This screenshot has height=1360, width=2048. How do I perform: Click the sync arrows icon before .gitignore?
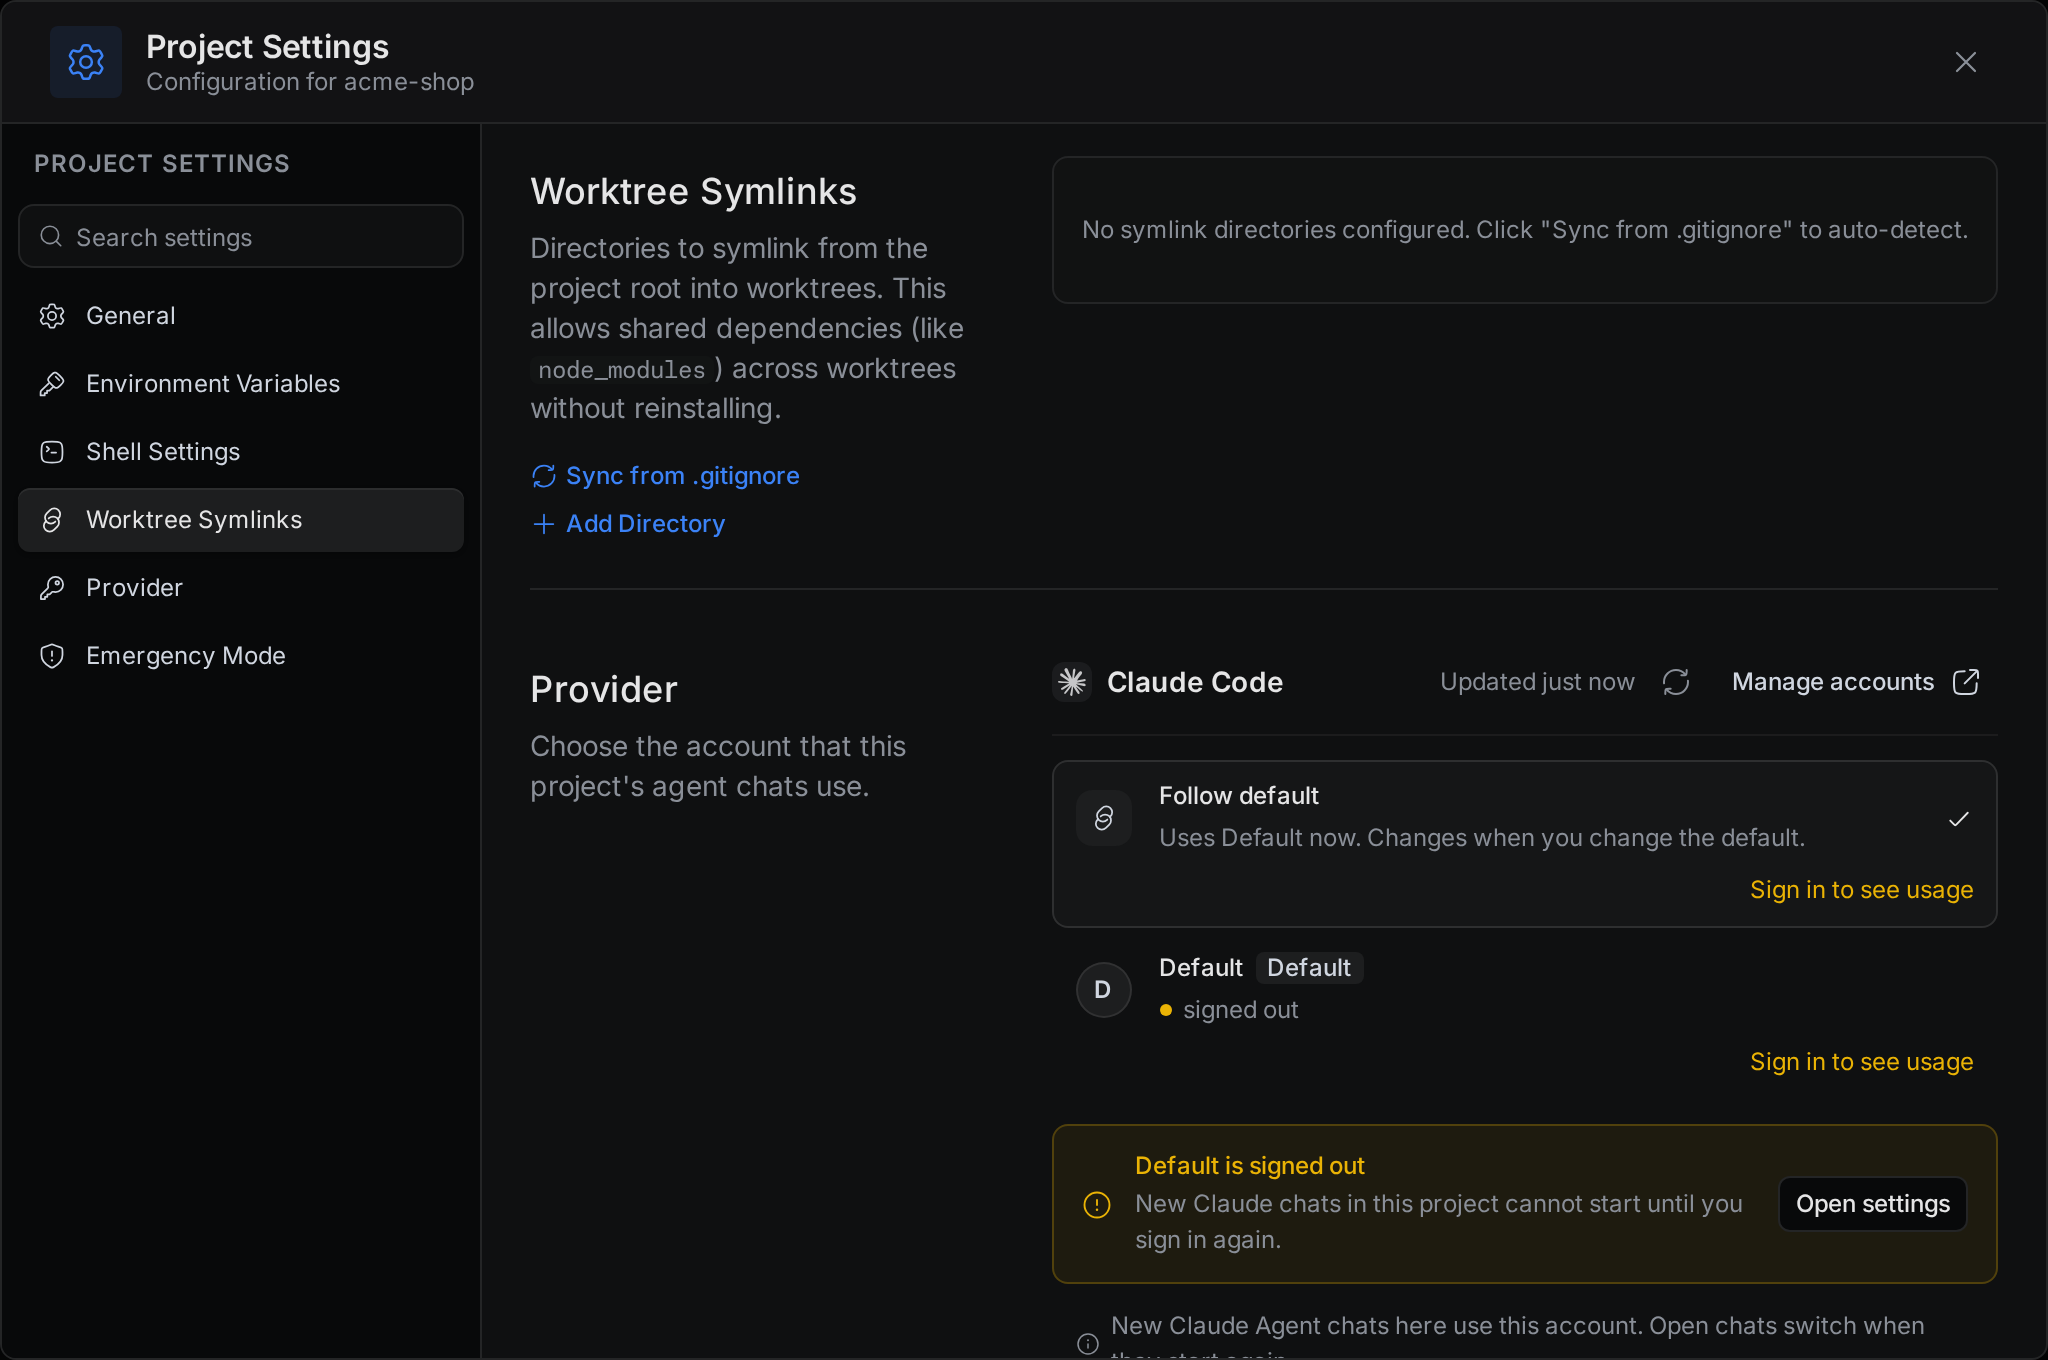543,477
